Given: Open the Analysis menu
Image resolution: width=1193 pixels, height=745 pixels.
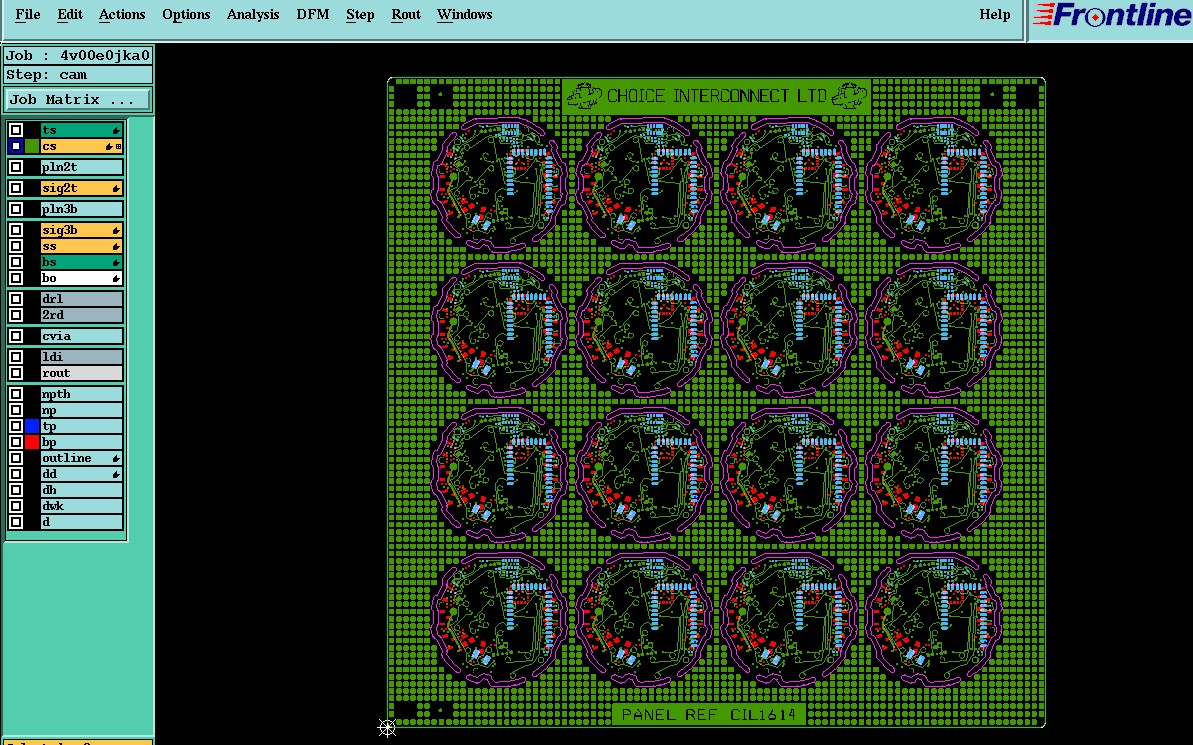Looking at the screenshot, I should pos(253,14).
